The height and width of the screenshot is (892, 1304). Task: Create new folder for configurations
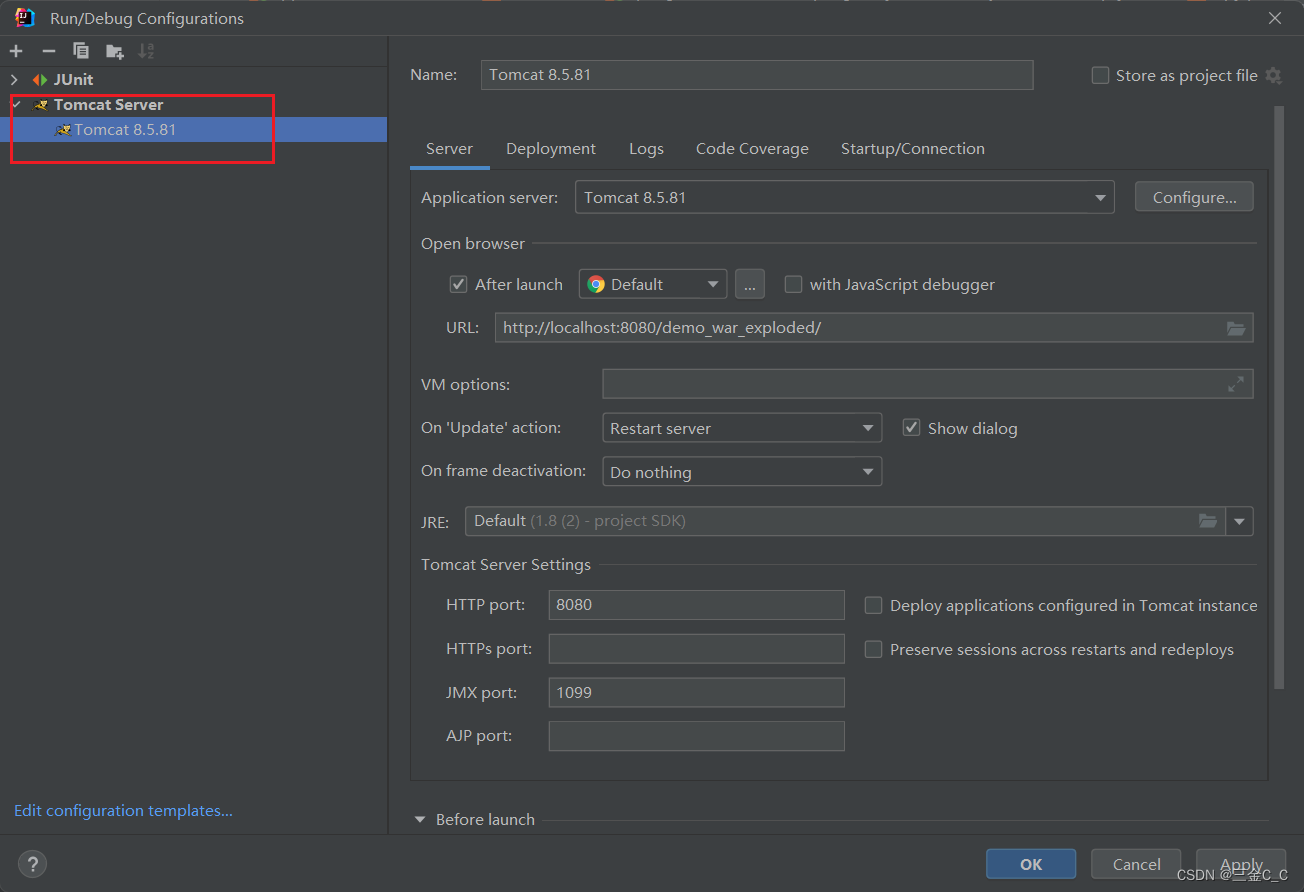pos(115,51)
